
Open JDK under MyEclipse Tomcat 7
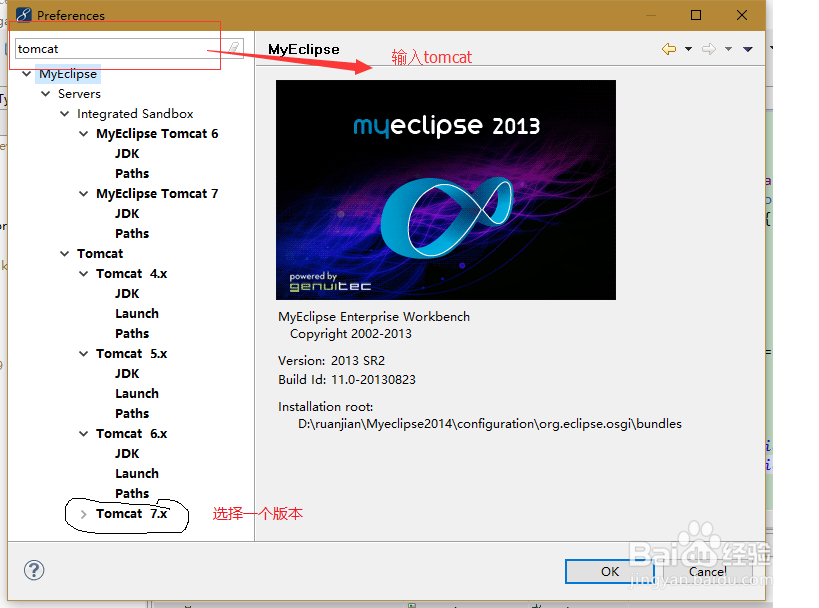(x=127, y=214)
